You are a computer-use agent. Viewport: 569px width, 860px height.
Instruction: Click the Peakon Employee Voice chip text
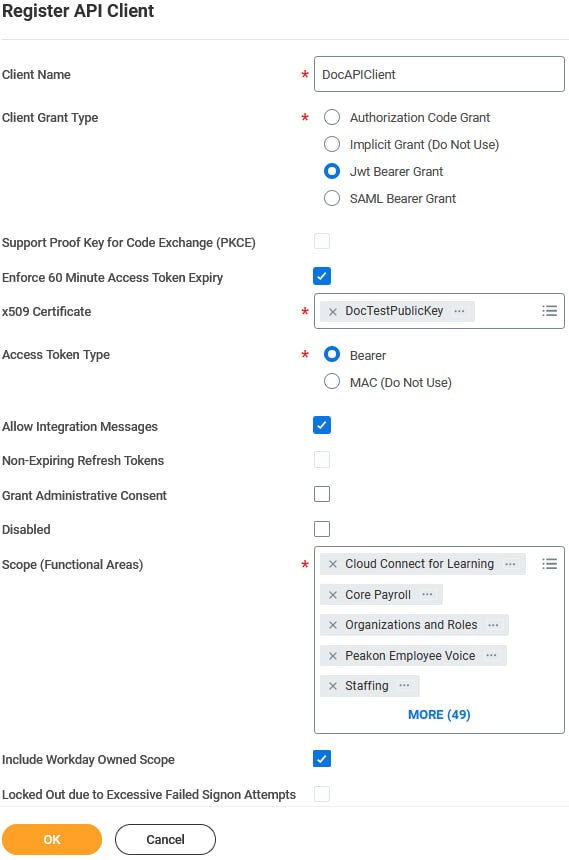410,655
